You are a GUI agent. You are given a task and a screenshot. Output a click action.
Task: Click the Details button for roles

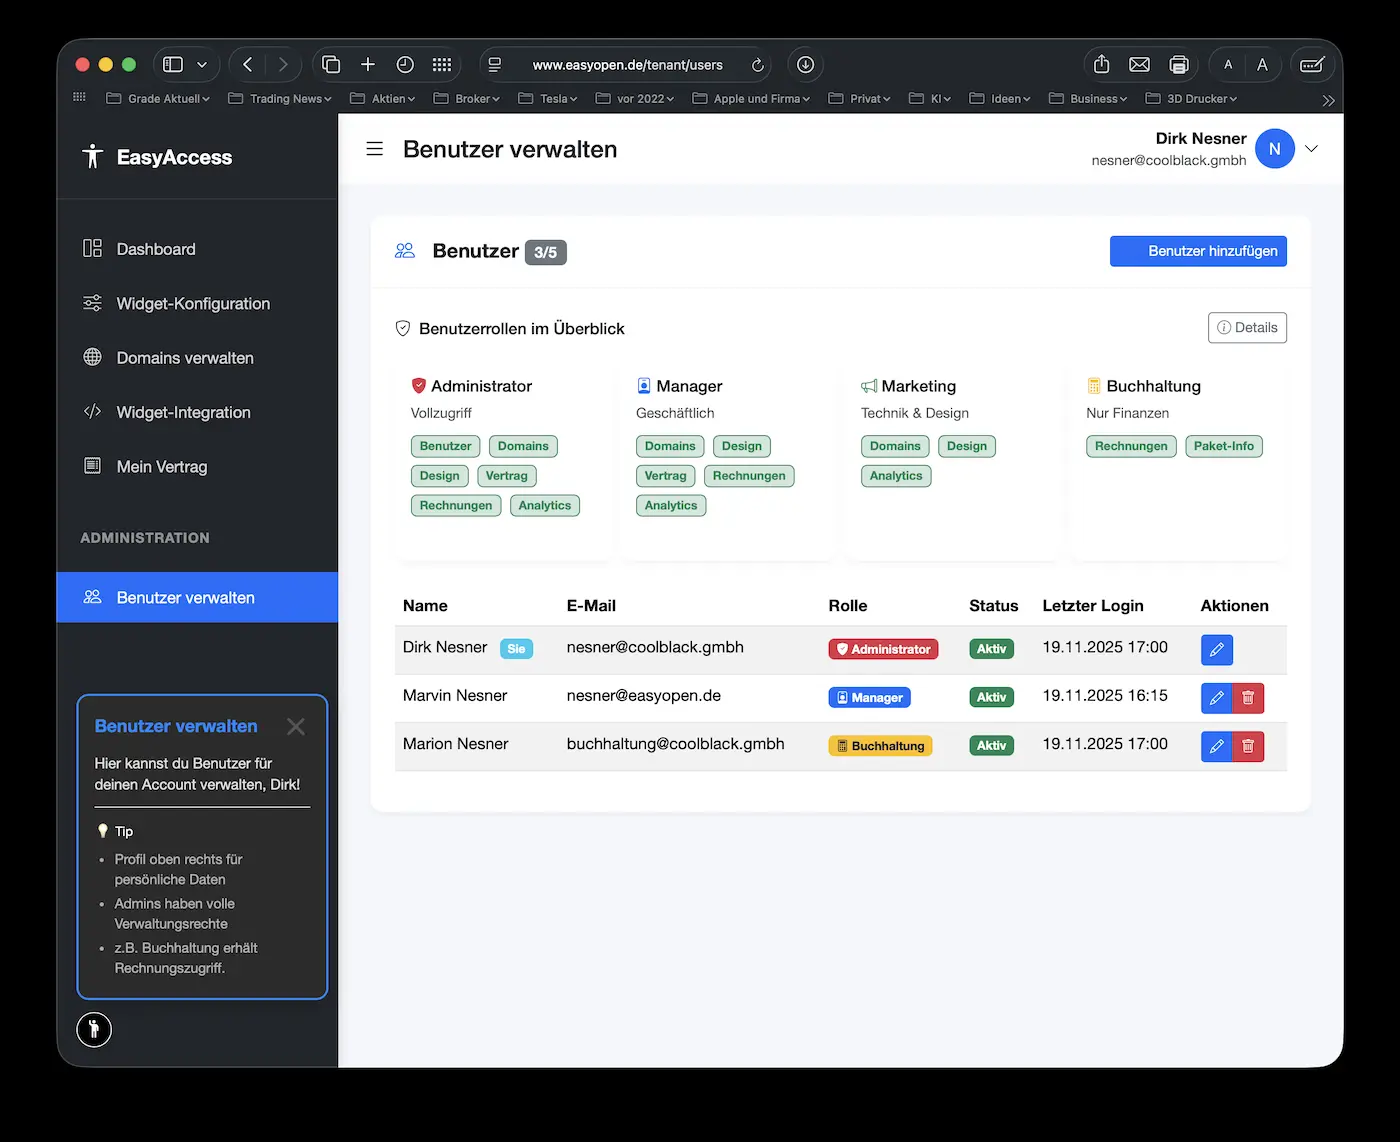[1247, 328]
